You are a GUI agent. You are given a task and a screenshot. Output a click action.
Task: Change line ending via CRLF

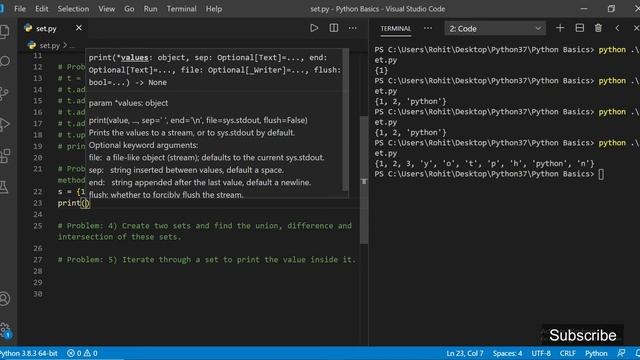point(567,353)
